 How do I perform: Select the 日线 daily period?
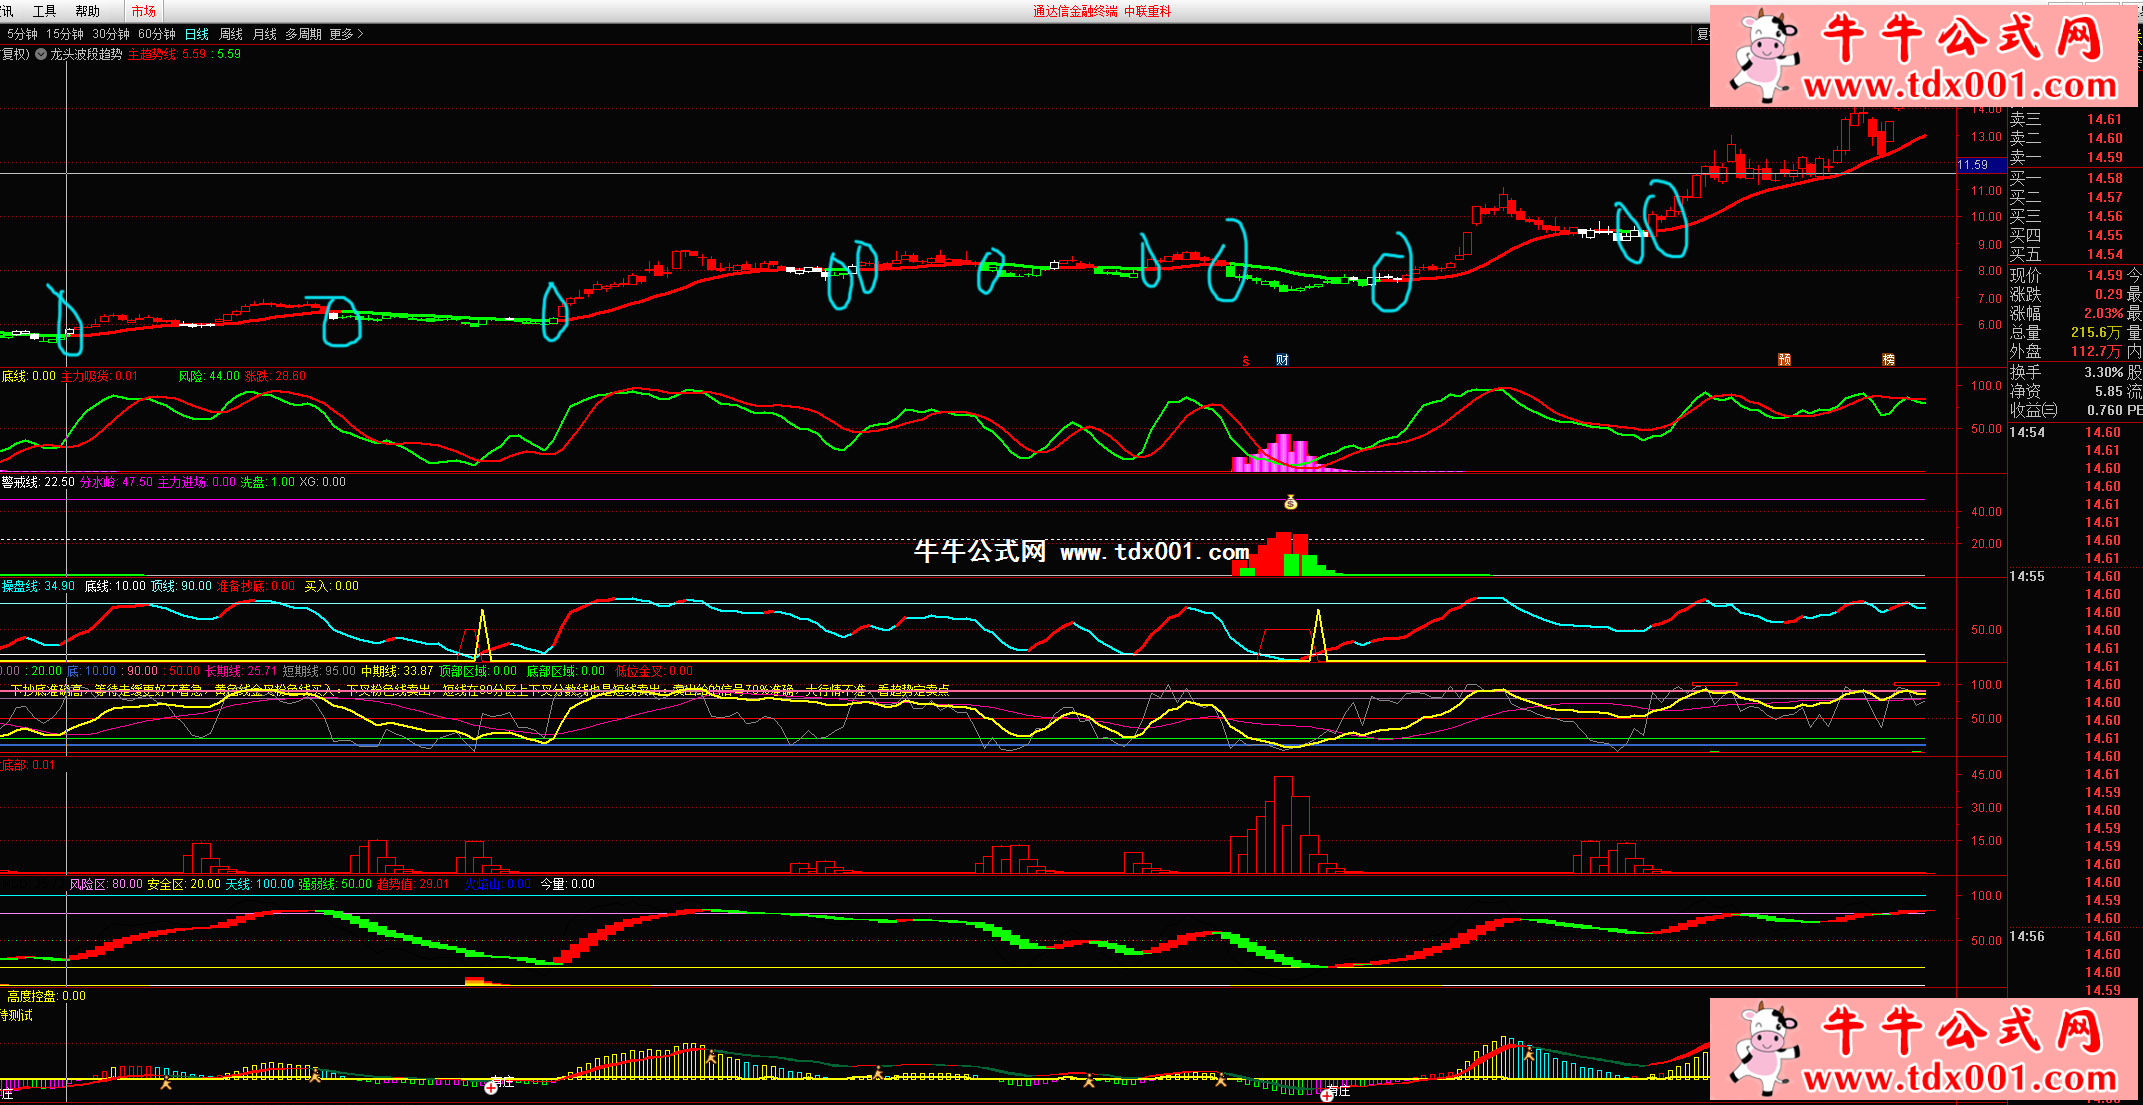tap(197, 34)
